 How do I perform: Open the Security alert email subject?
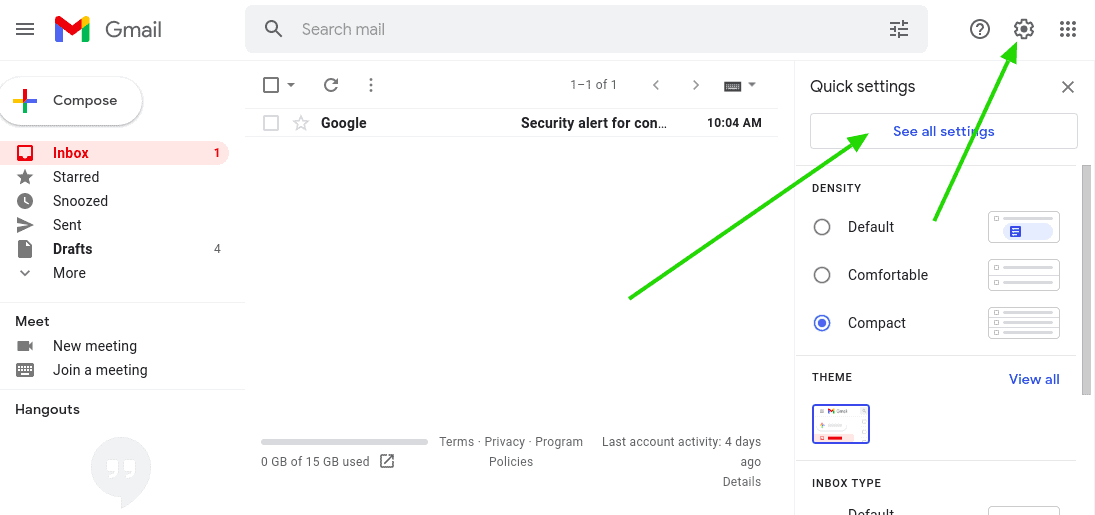point(594,124)
